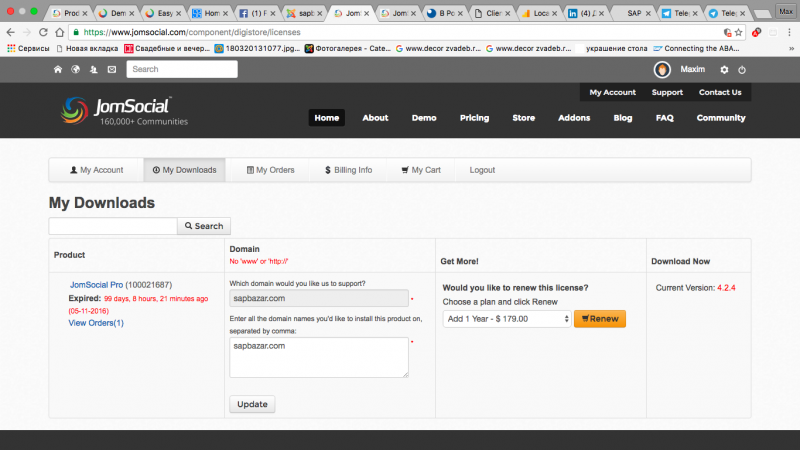The width and height of the screenshot is (800, 450).
Task: Click the View Orders(1) link
Action: [96, 323]
